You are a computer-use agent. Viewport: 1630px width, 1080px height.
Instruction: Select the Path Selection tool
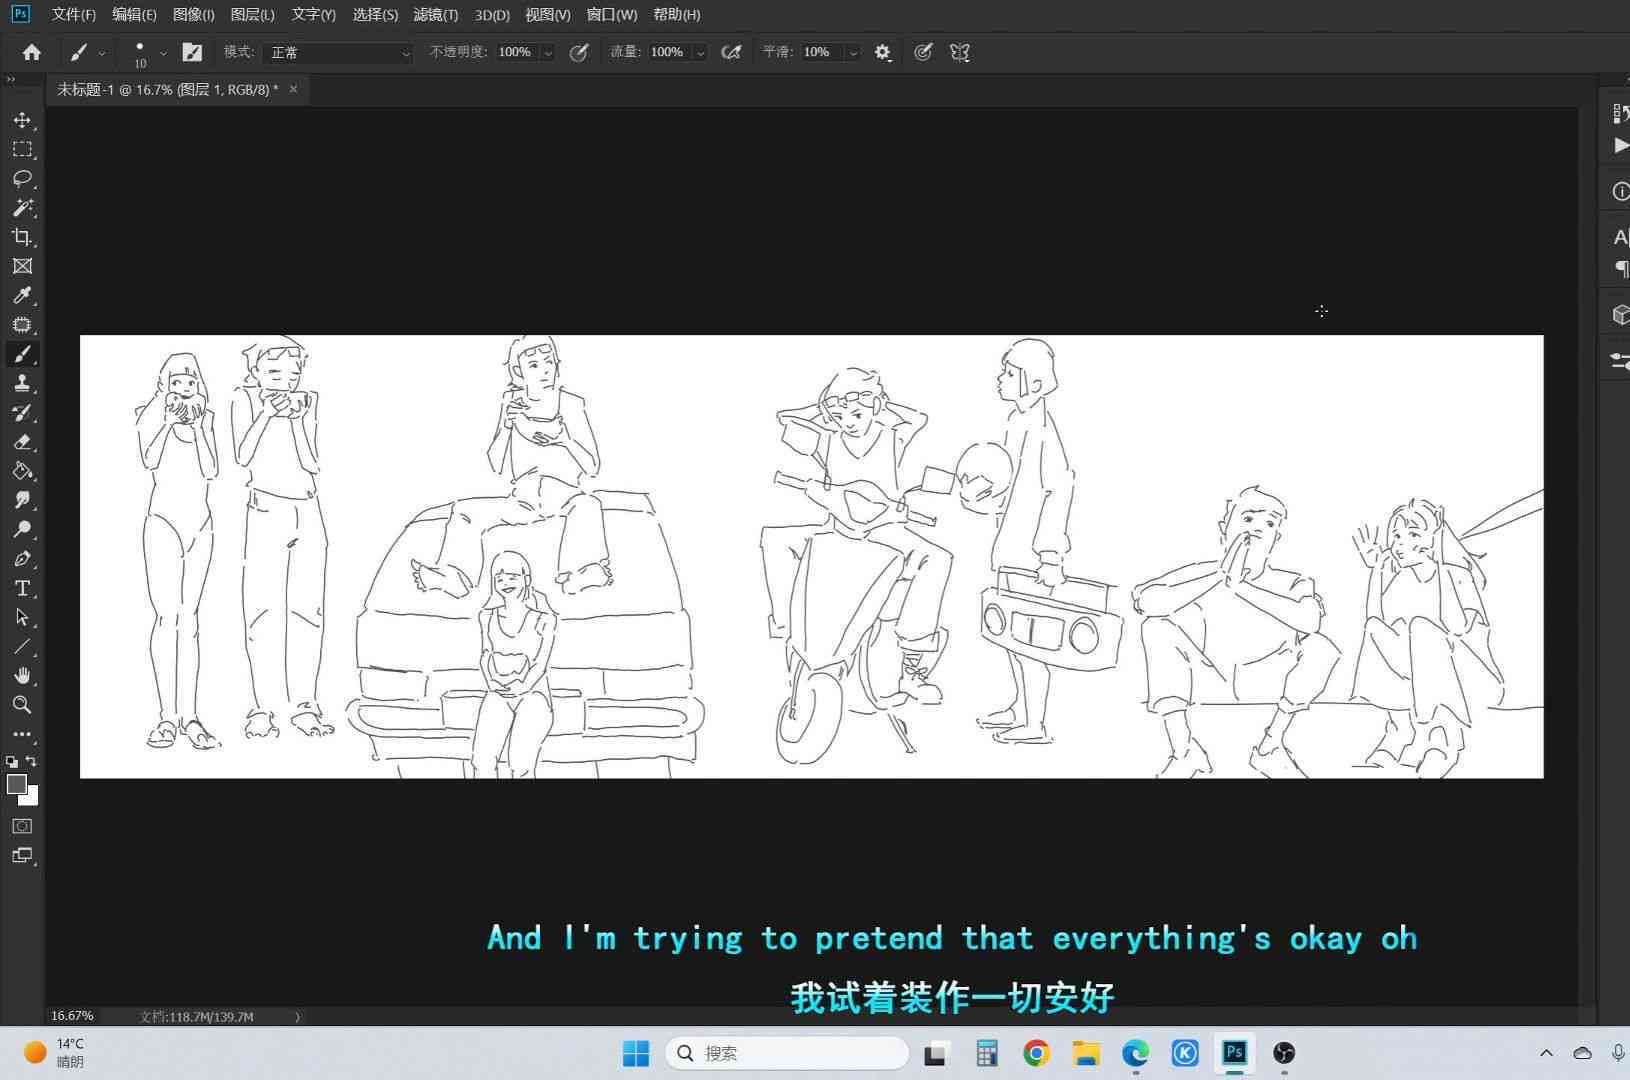[x=22, y=617]
